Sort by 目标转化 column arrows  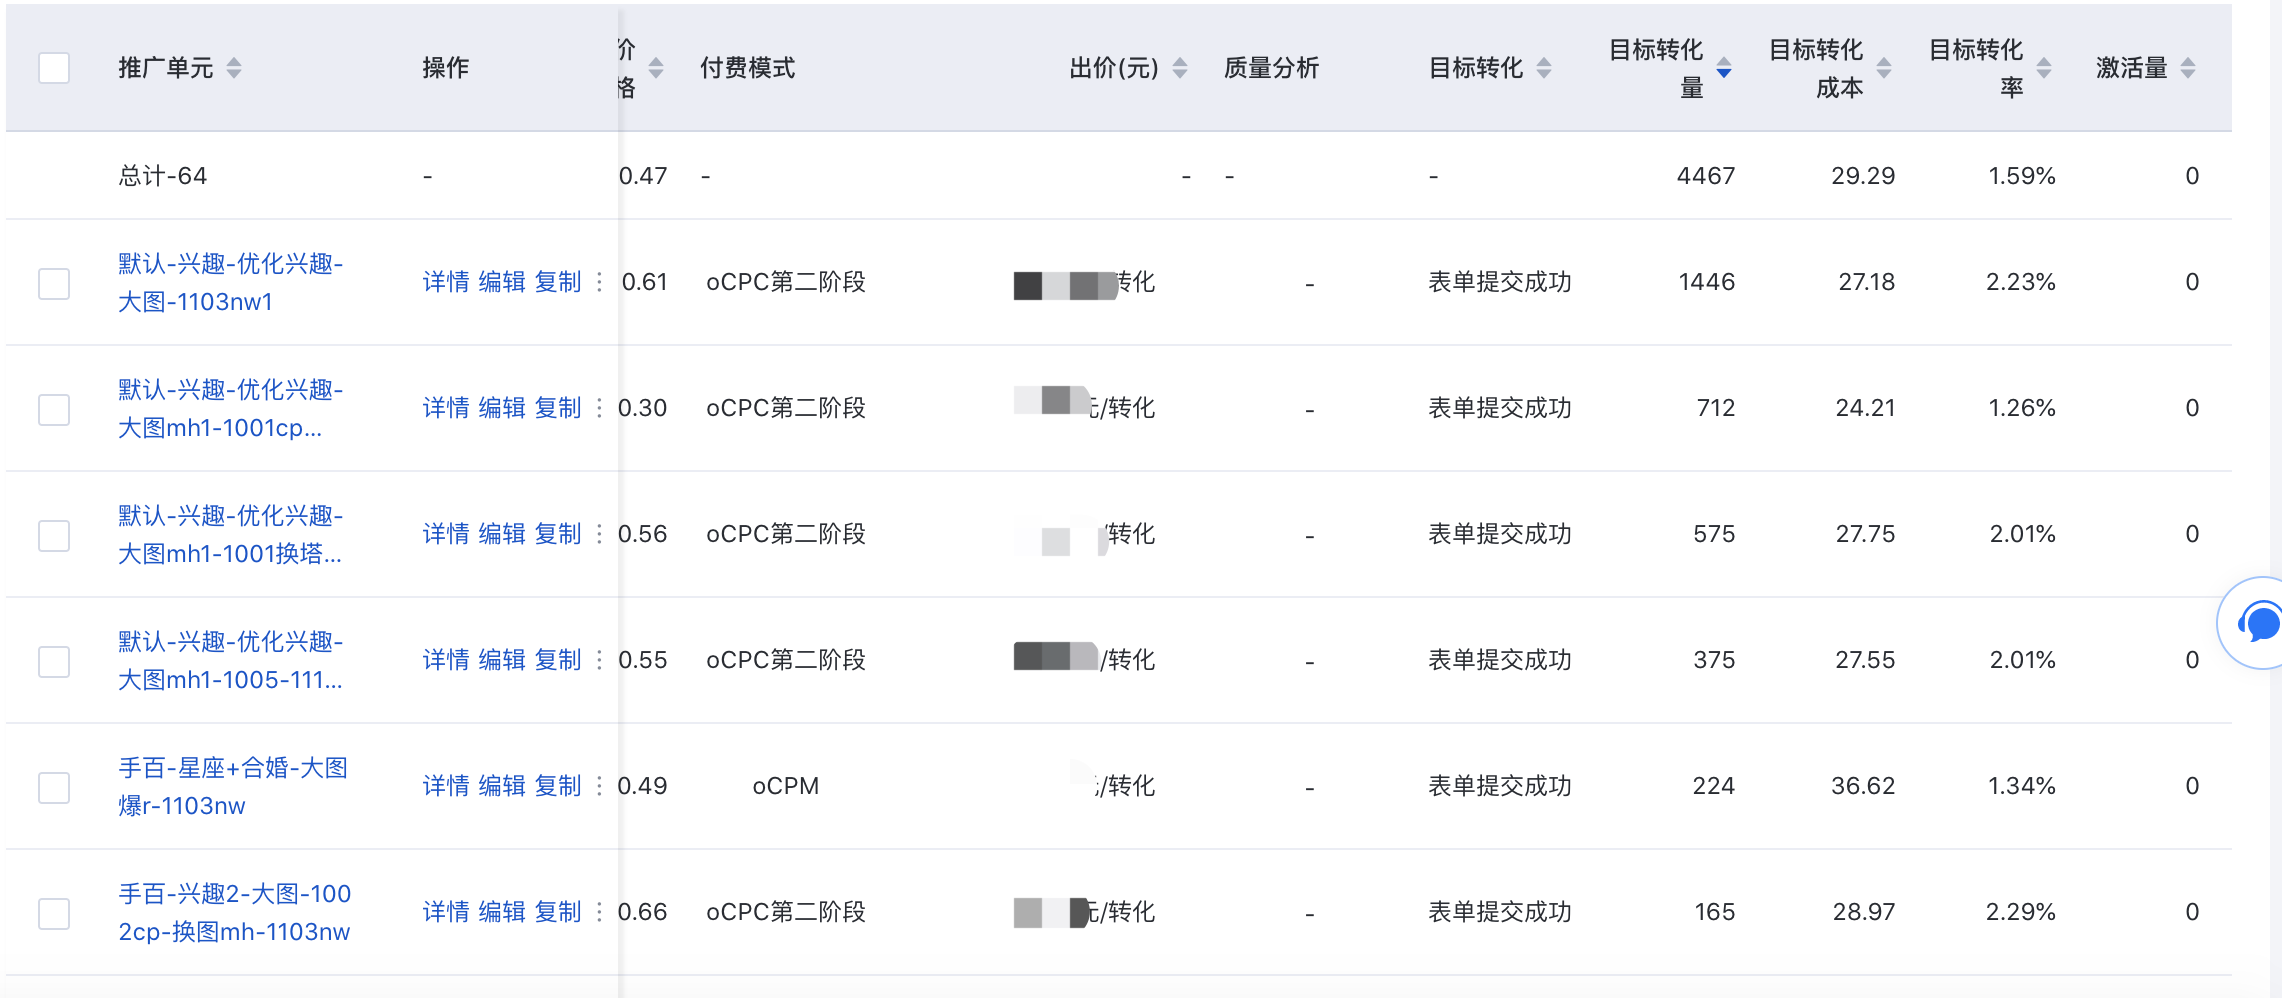(1544, 68)
